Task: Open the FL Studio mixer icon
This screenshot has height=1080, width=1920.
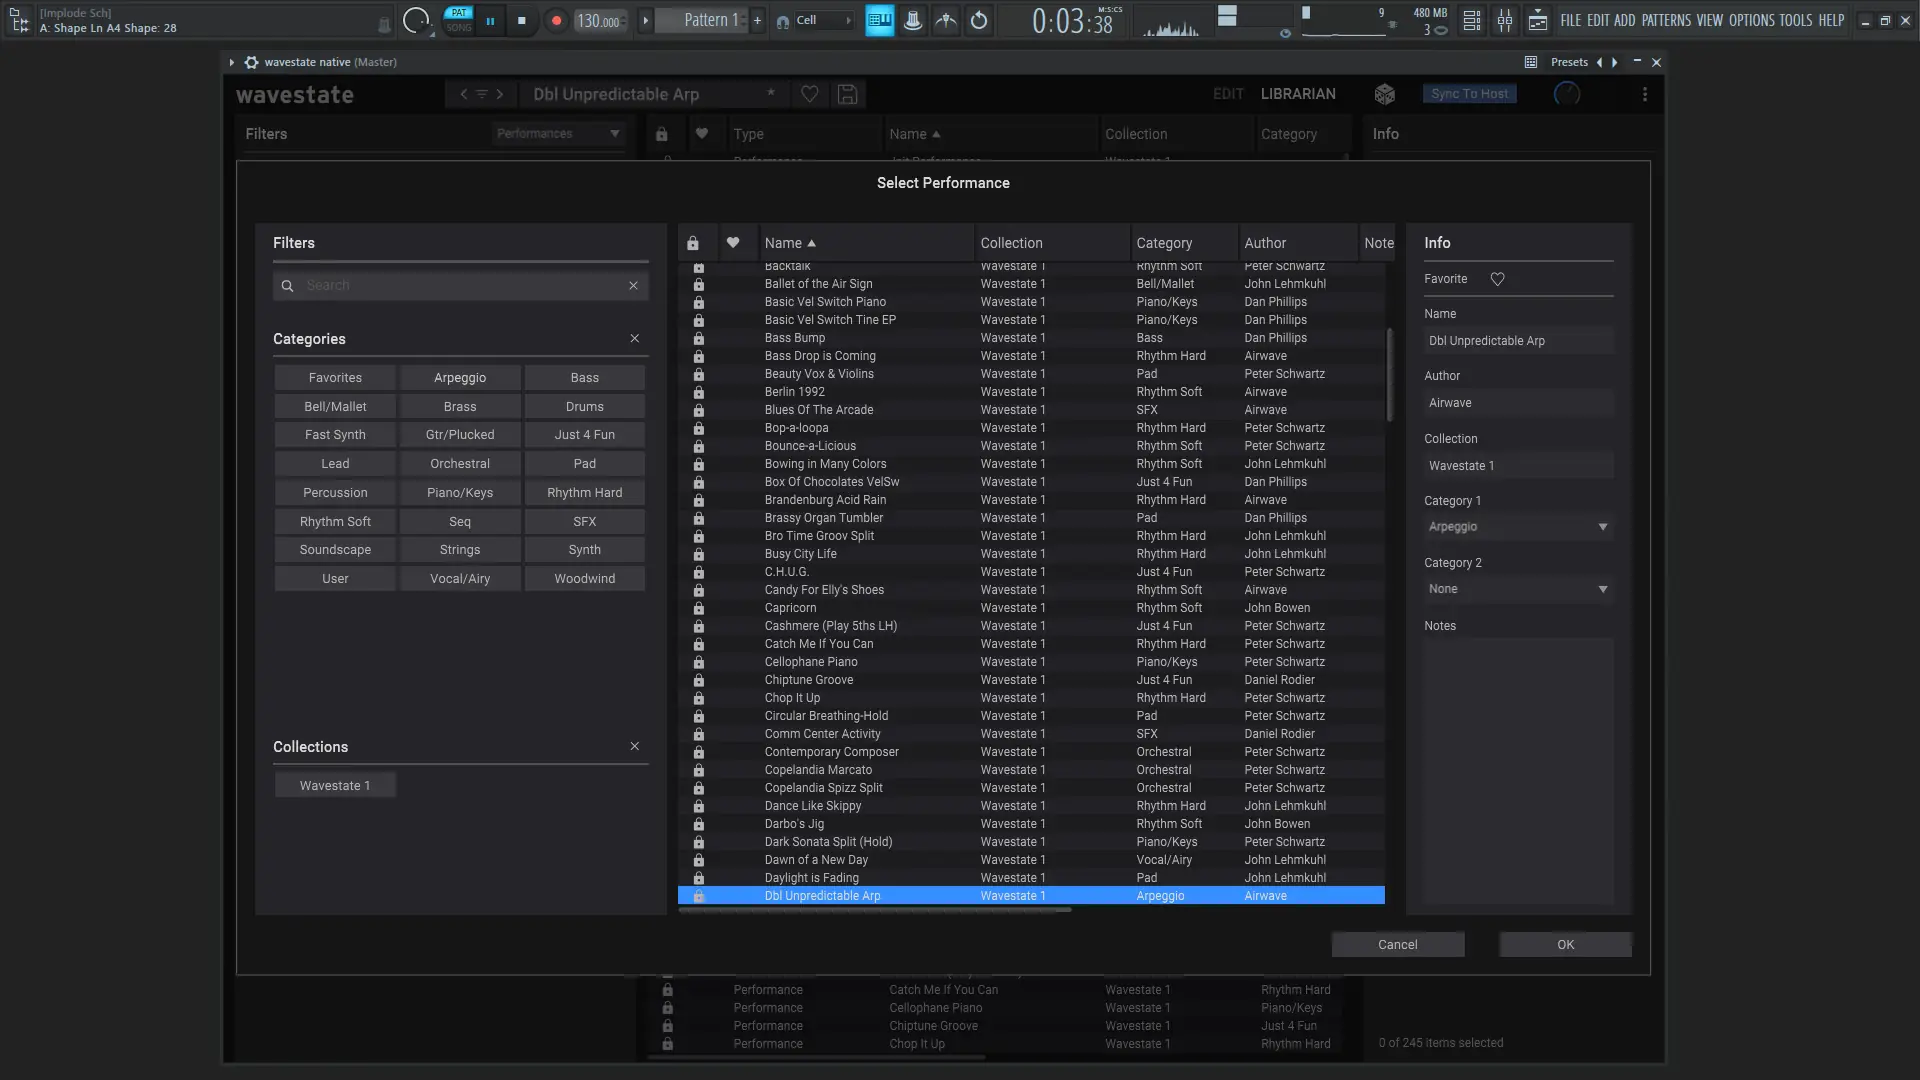Action: click(1504, 20)
